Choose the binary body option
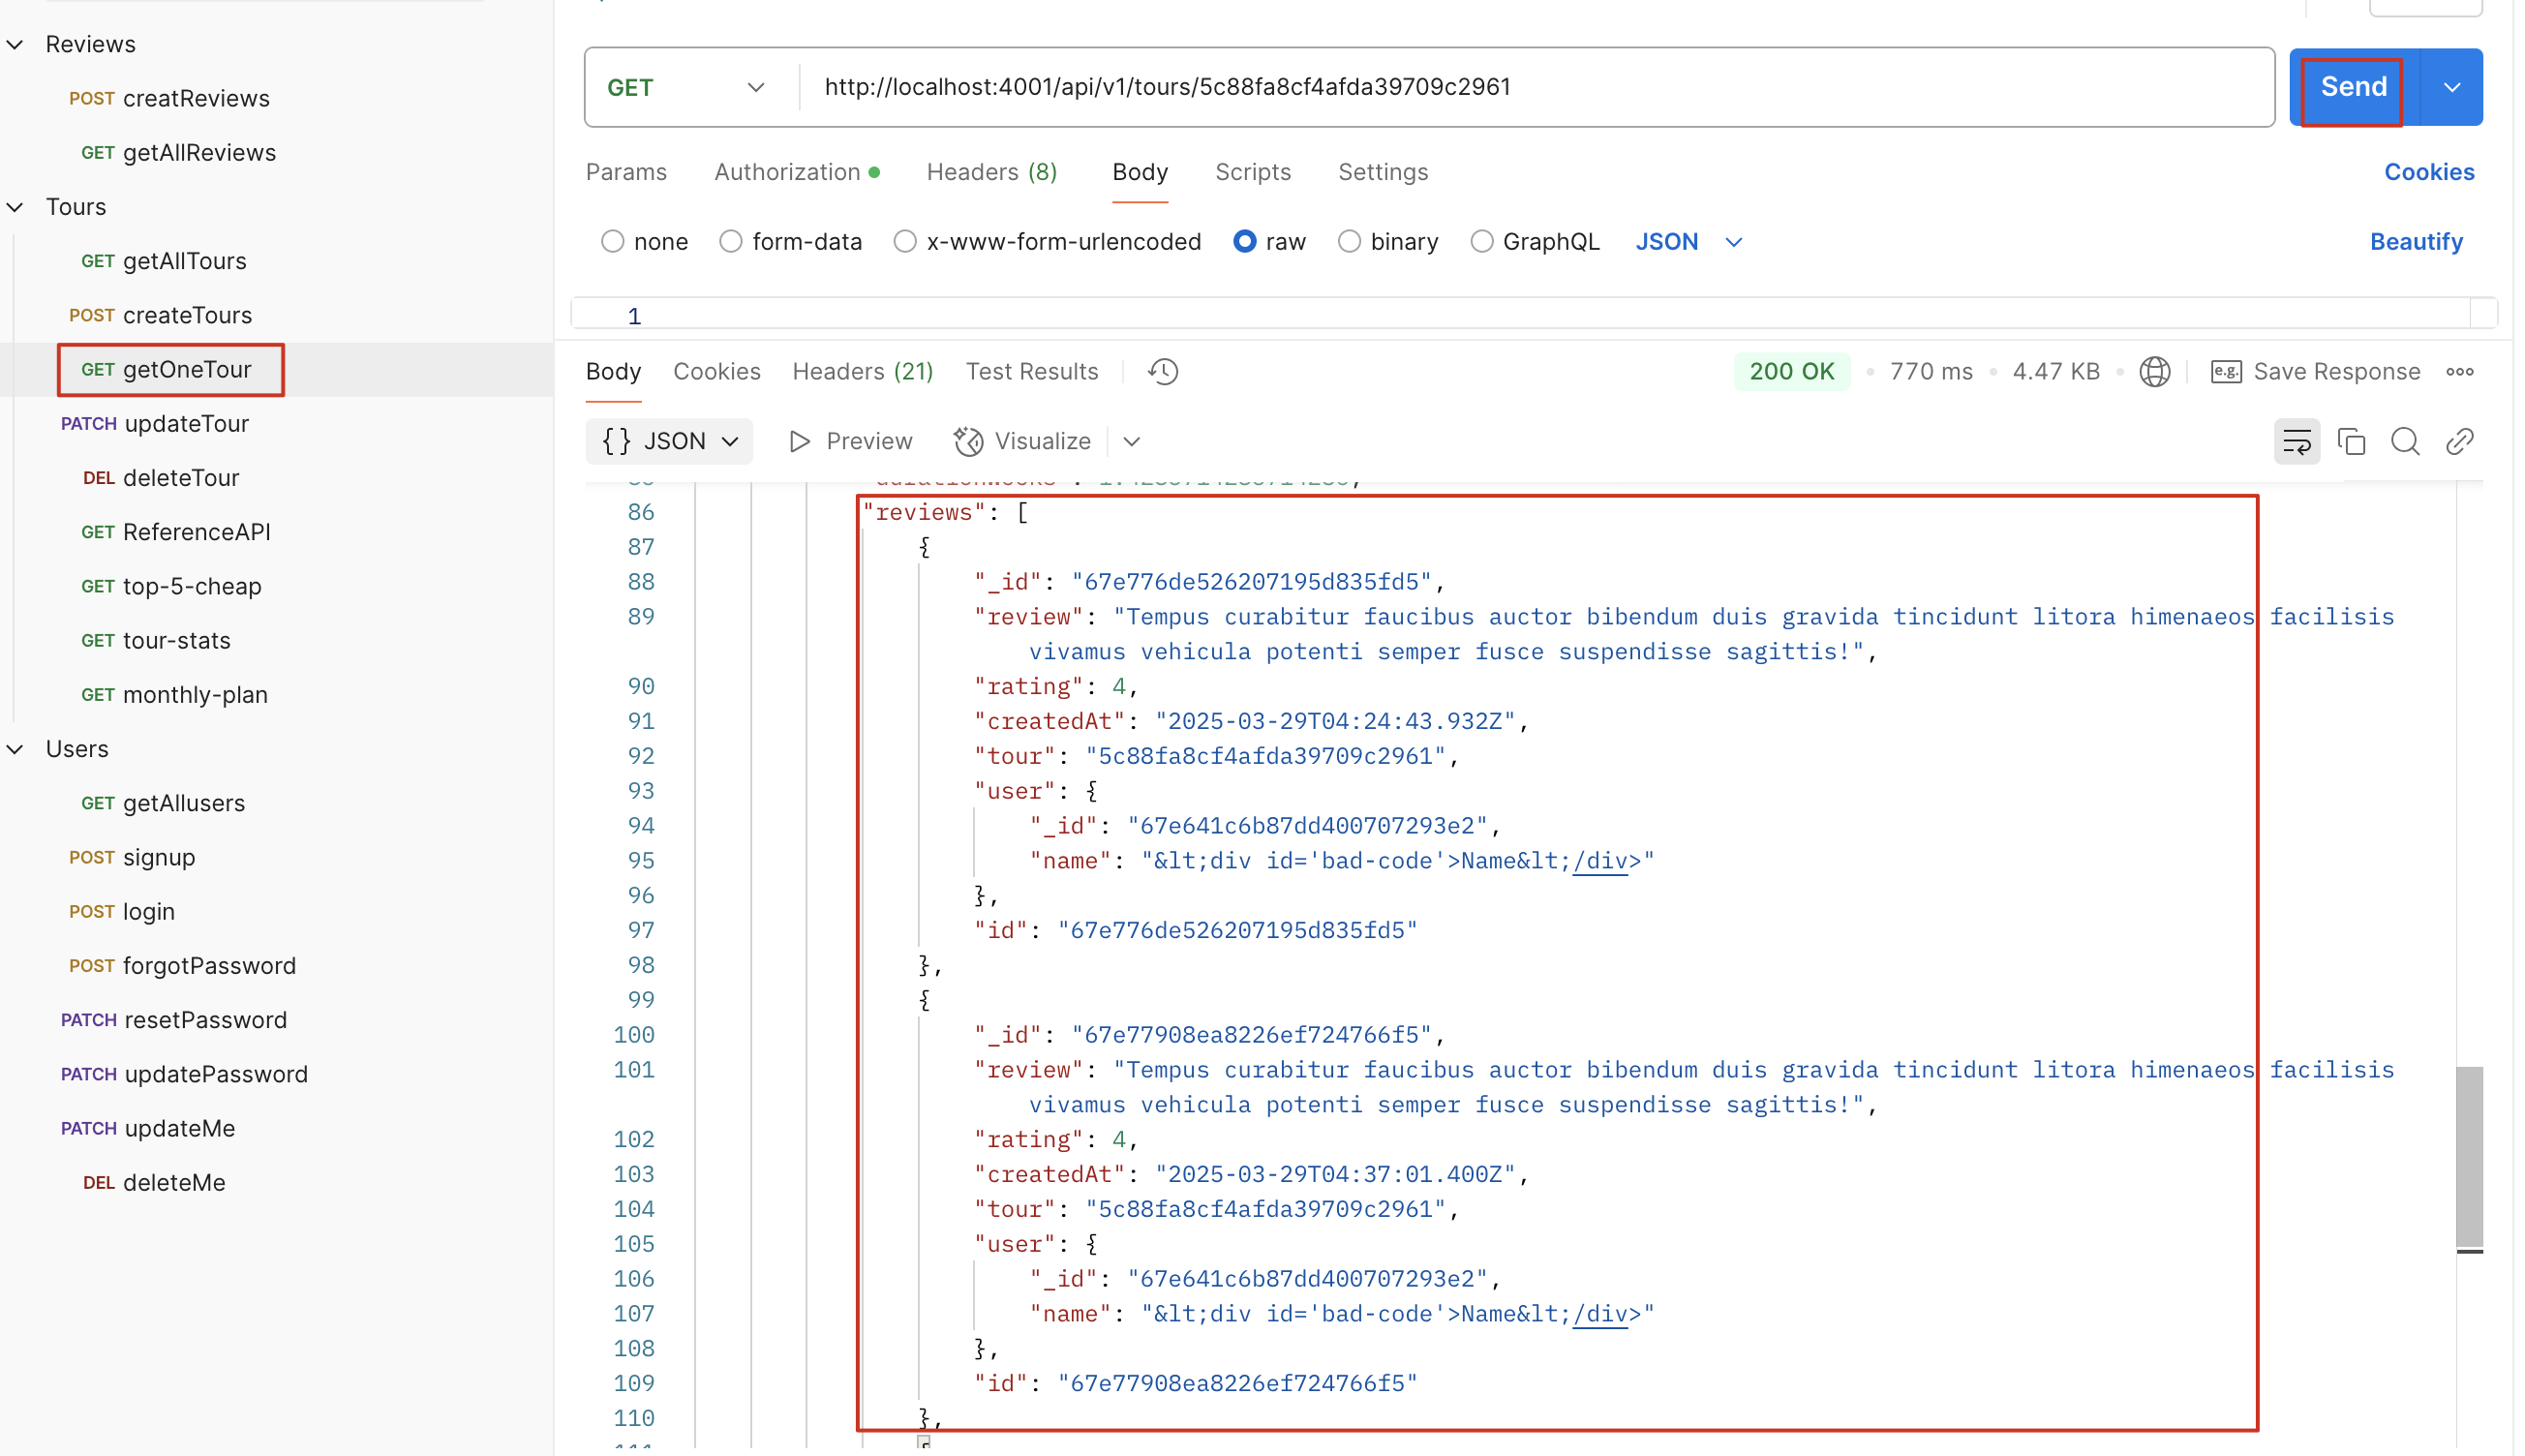The width and height of the screenshot is (2525, 1456). (x=1349, y=242)
